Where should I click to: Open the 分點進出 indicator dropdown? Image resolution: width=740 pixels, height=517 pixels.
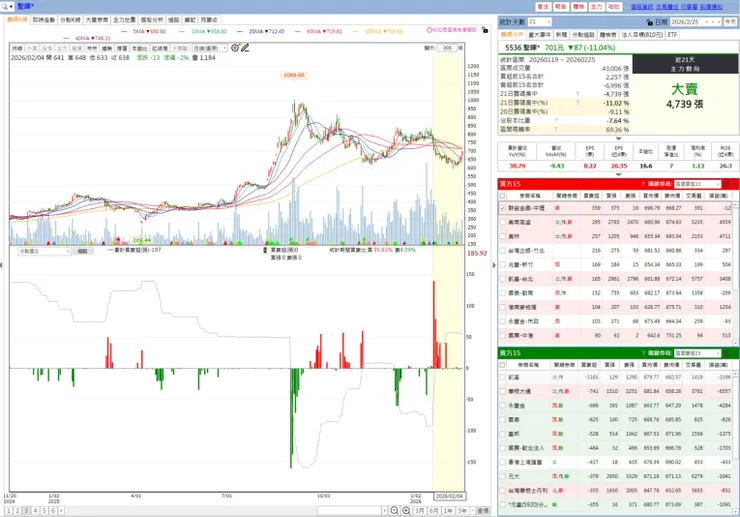click(44, 251)
